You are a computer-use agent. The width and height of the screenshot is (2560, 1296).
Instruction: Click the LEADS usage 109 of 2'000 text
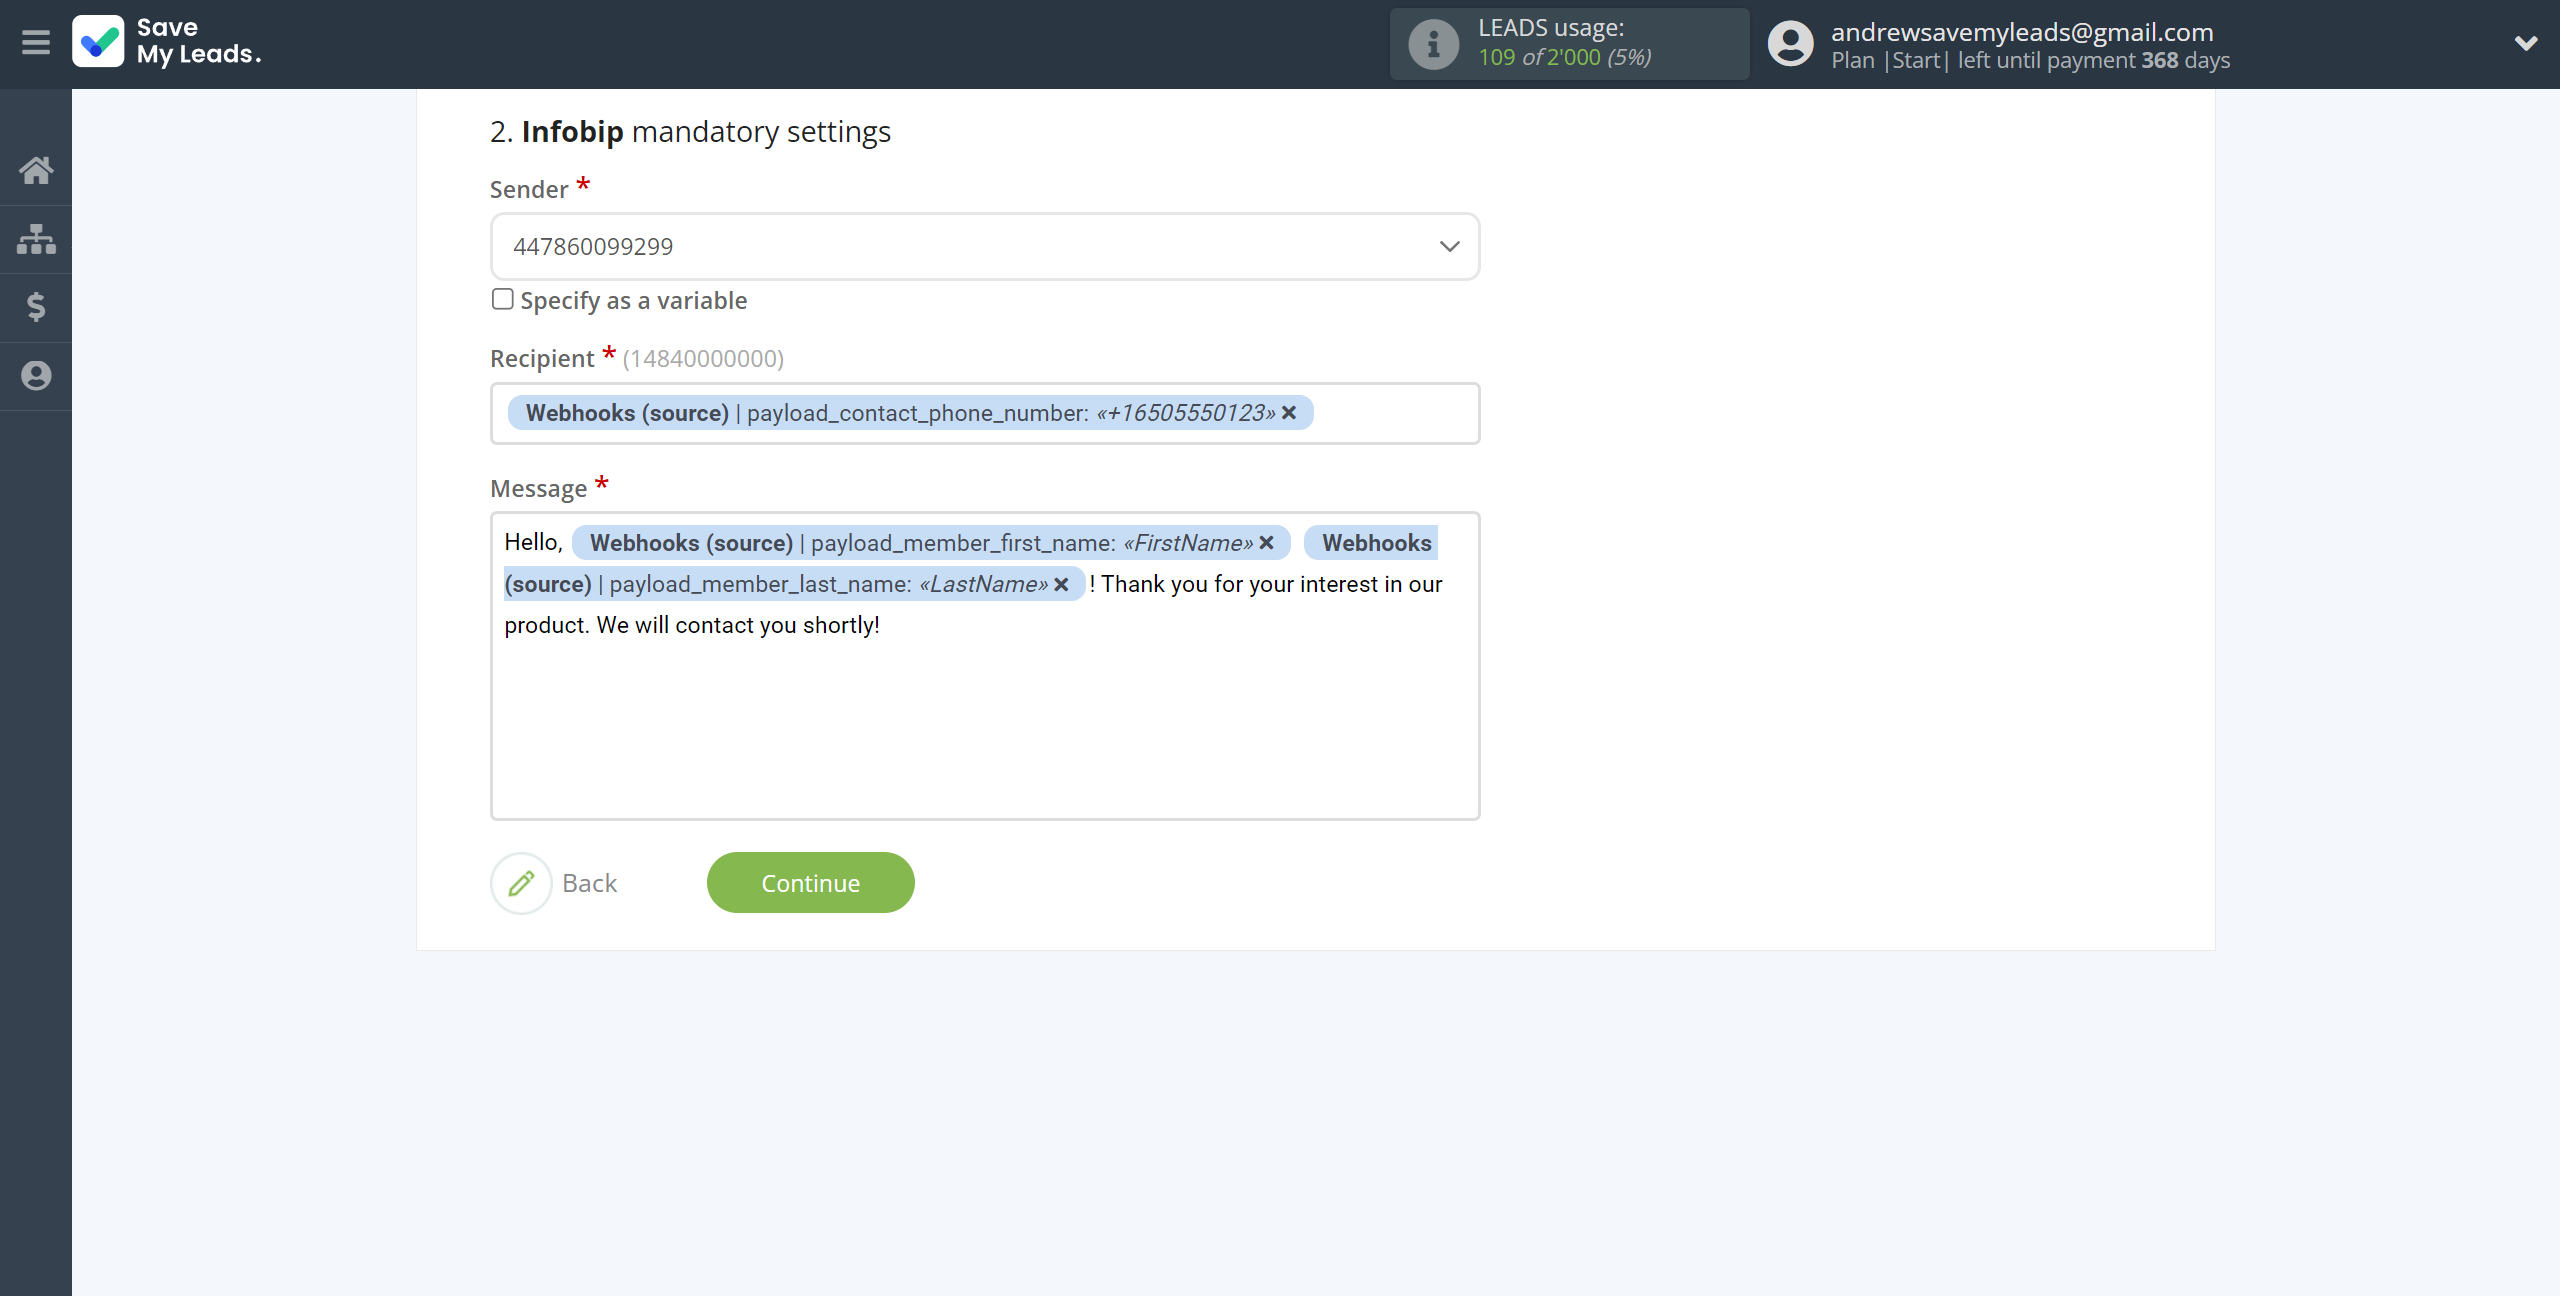[1565, 57]
